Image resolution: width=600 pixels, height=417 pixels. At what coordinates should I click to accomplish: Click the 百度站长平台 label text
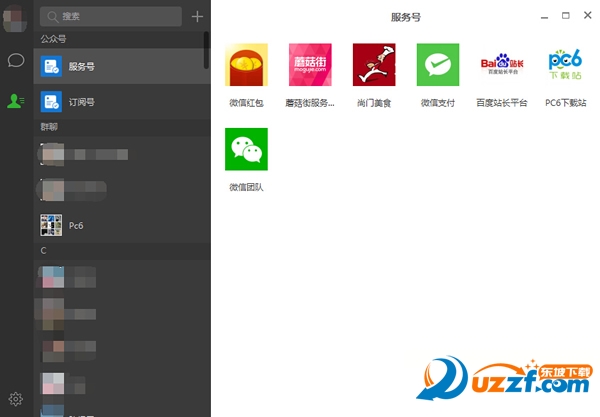[502, 103]
